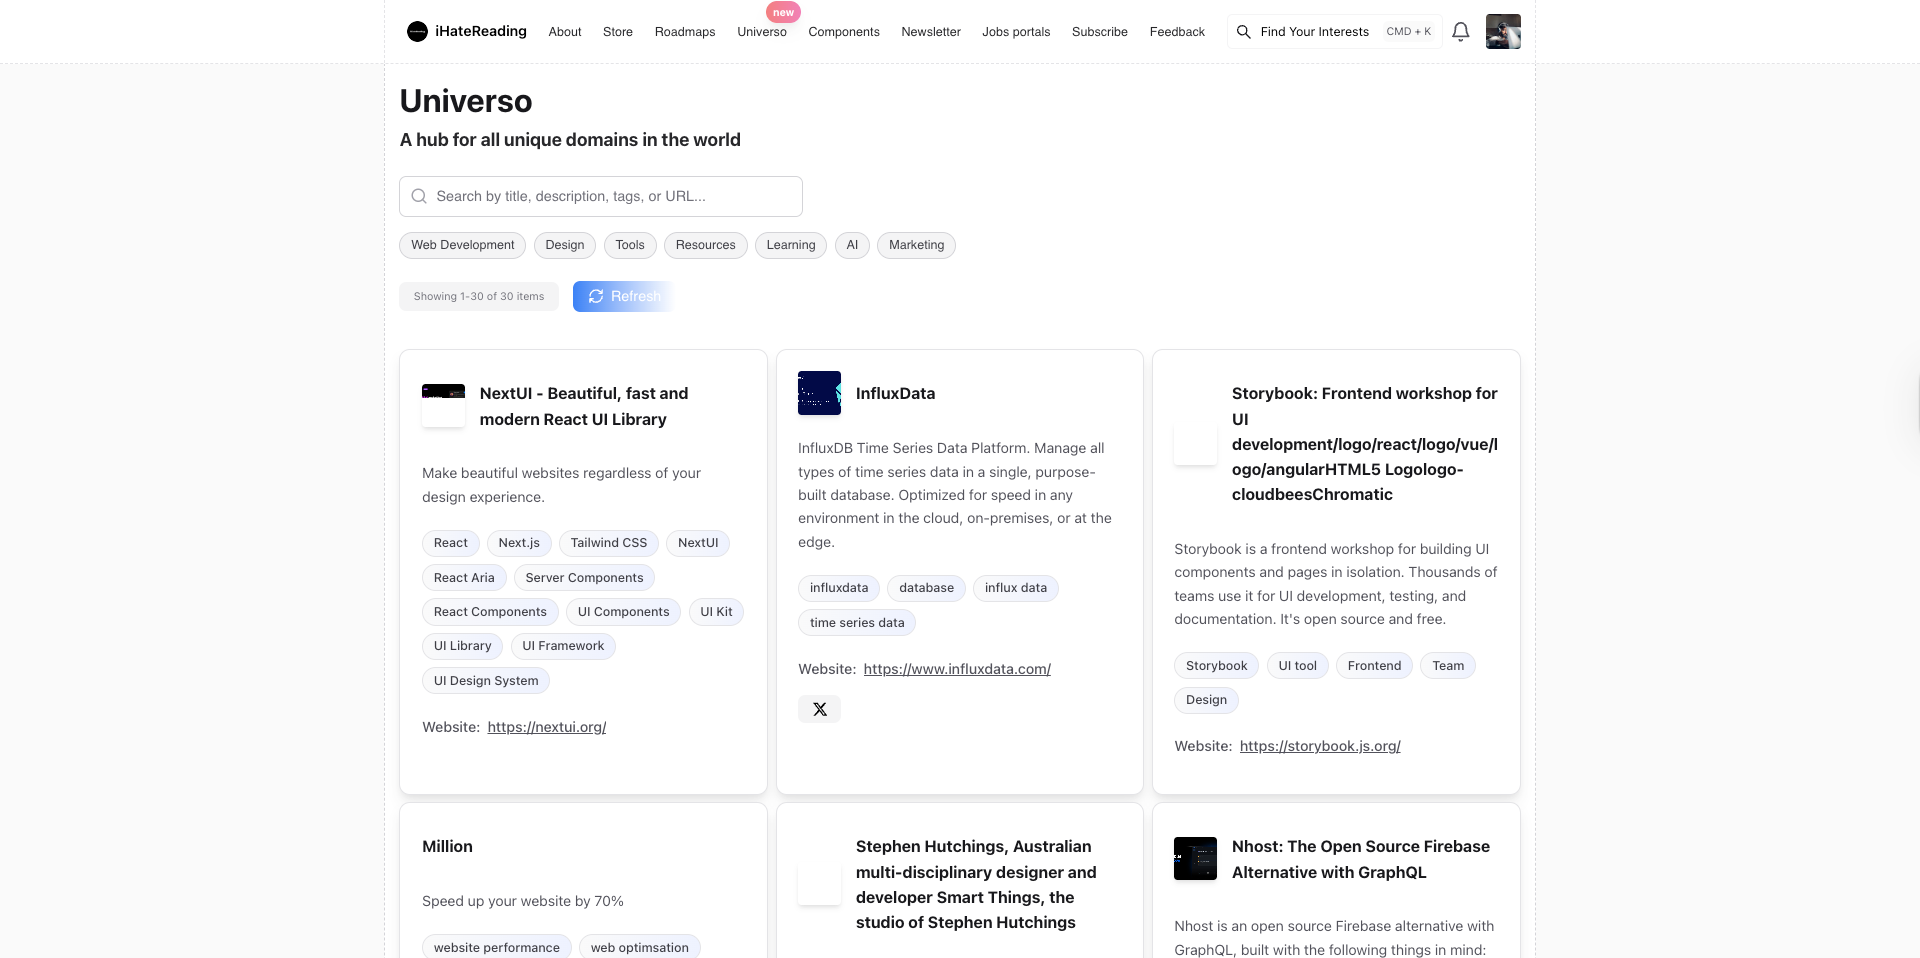Filter by Resources category

[x=706, y=245]
